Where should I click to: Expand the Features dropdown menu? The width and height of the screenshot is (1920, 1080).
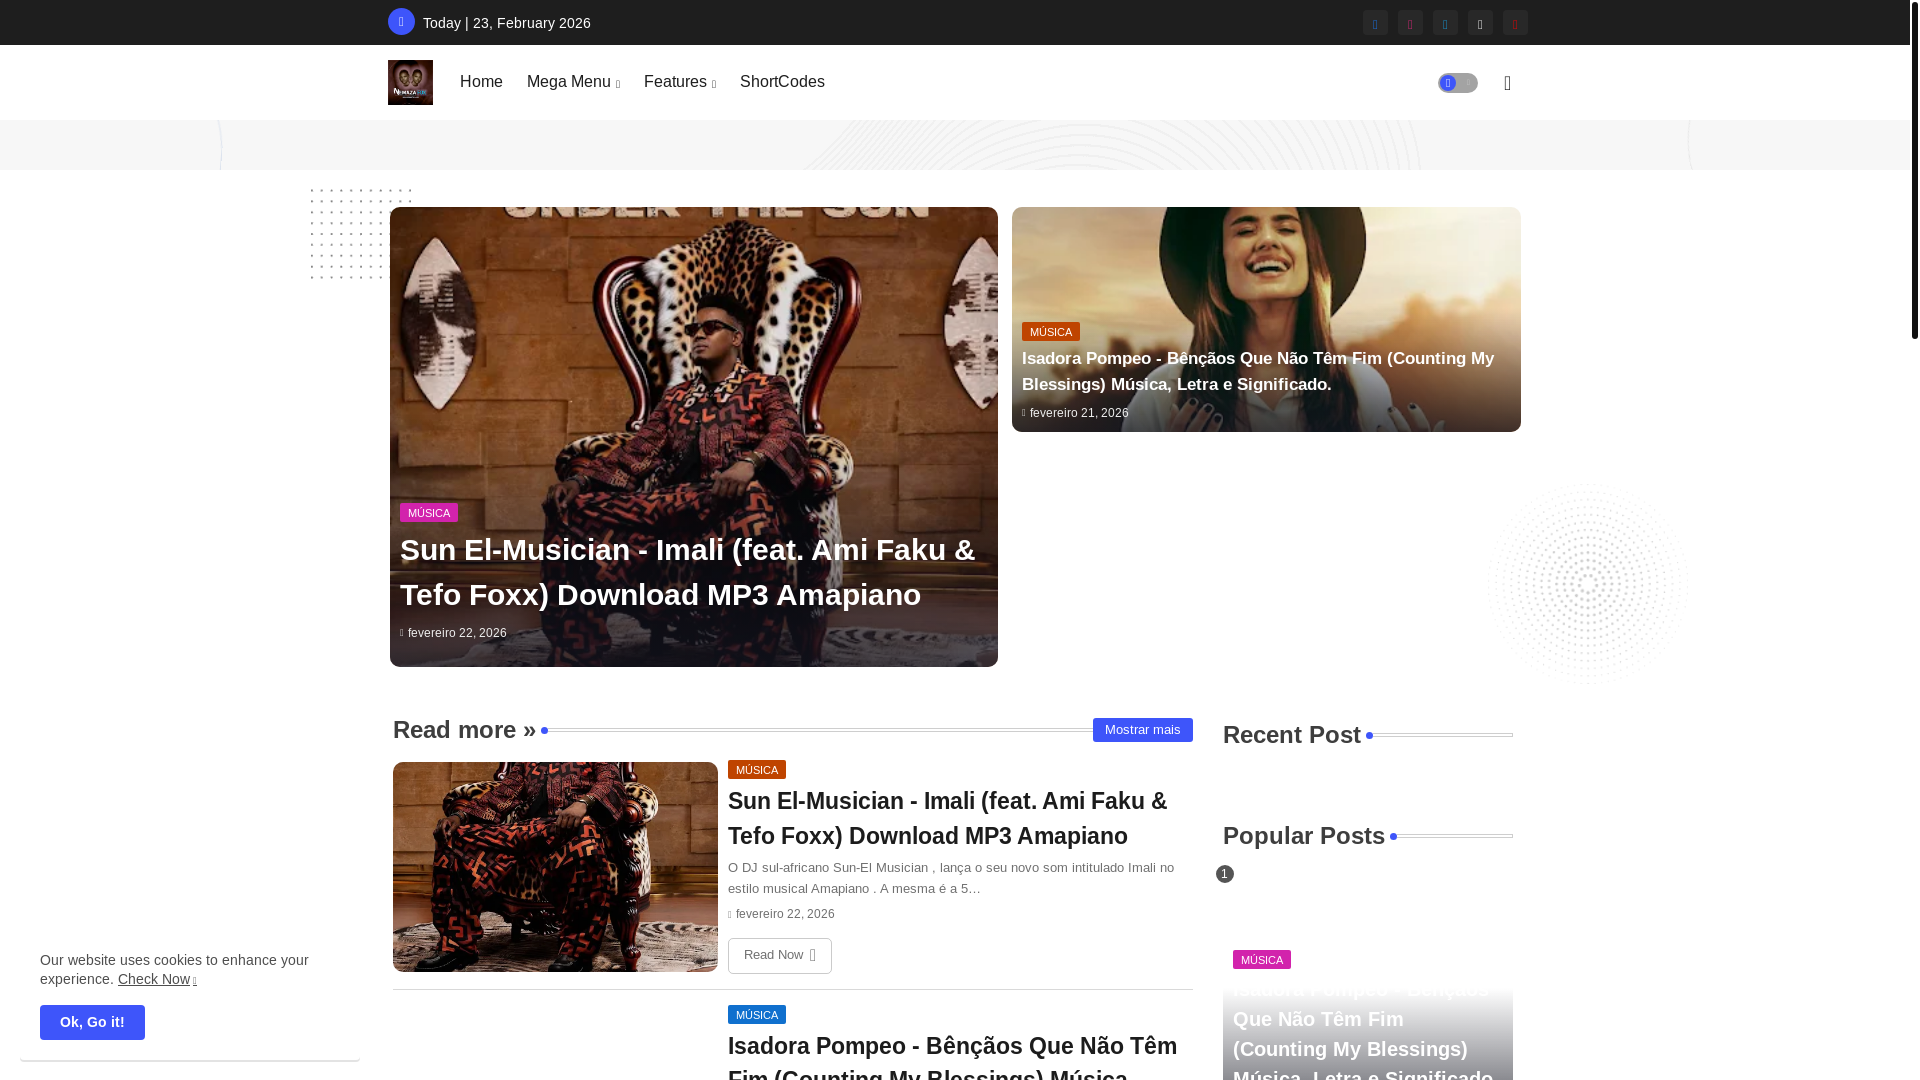point(680,82)
